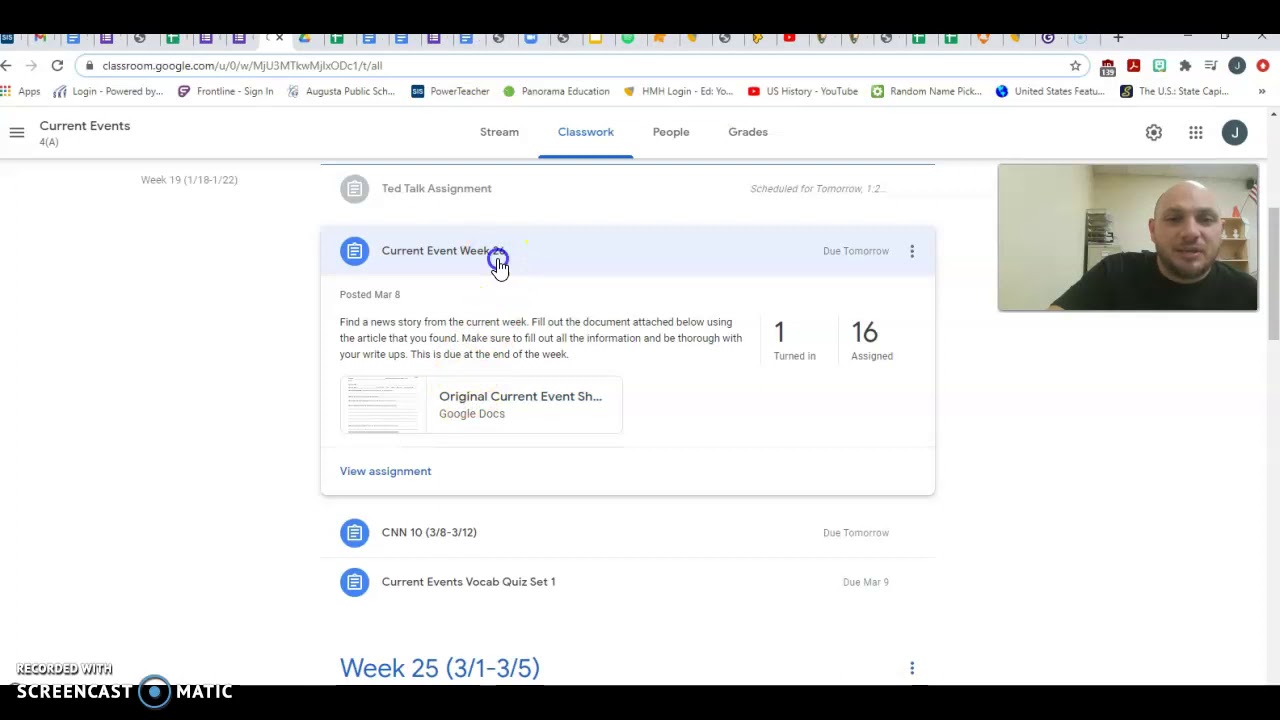Screen dimensions: 1280x720
Task: Open more options for Week 25 topic
Action: coord(912,668)
